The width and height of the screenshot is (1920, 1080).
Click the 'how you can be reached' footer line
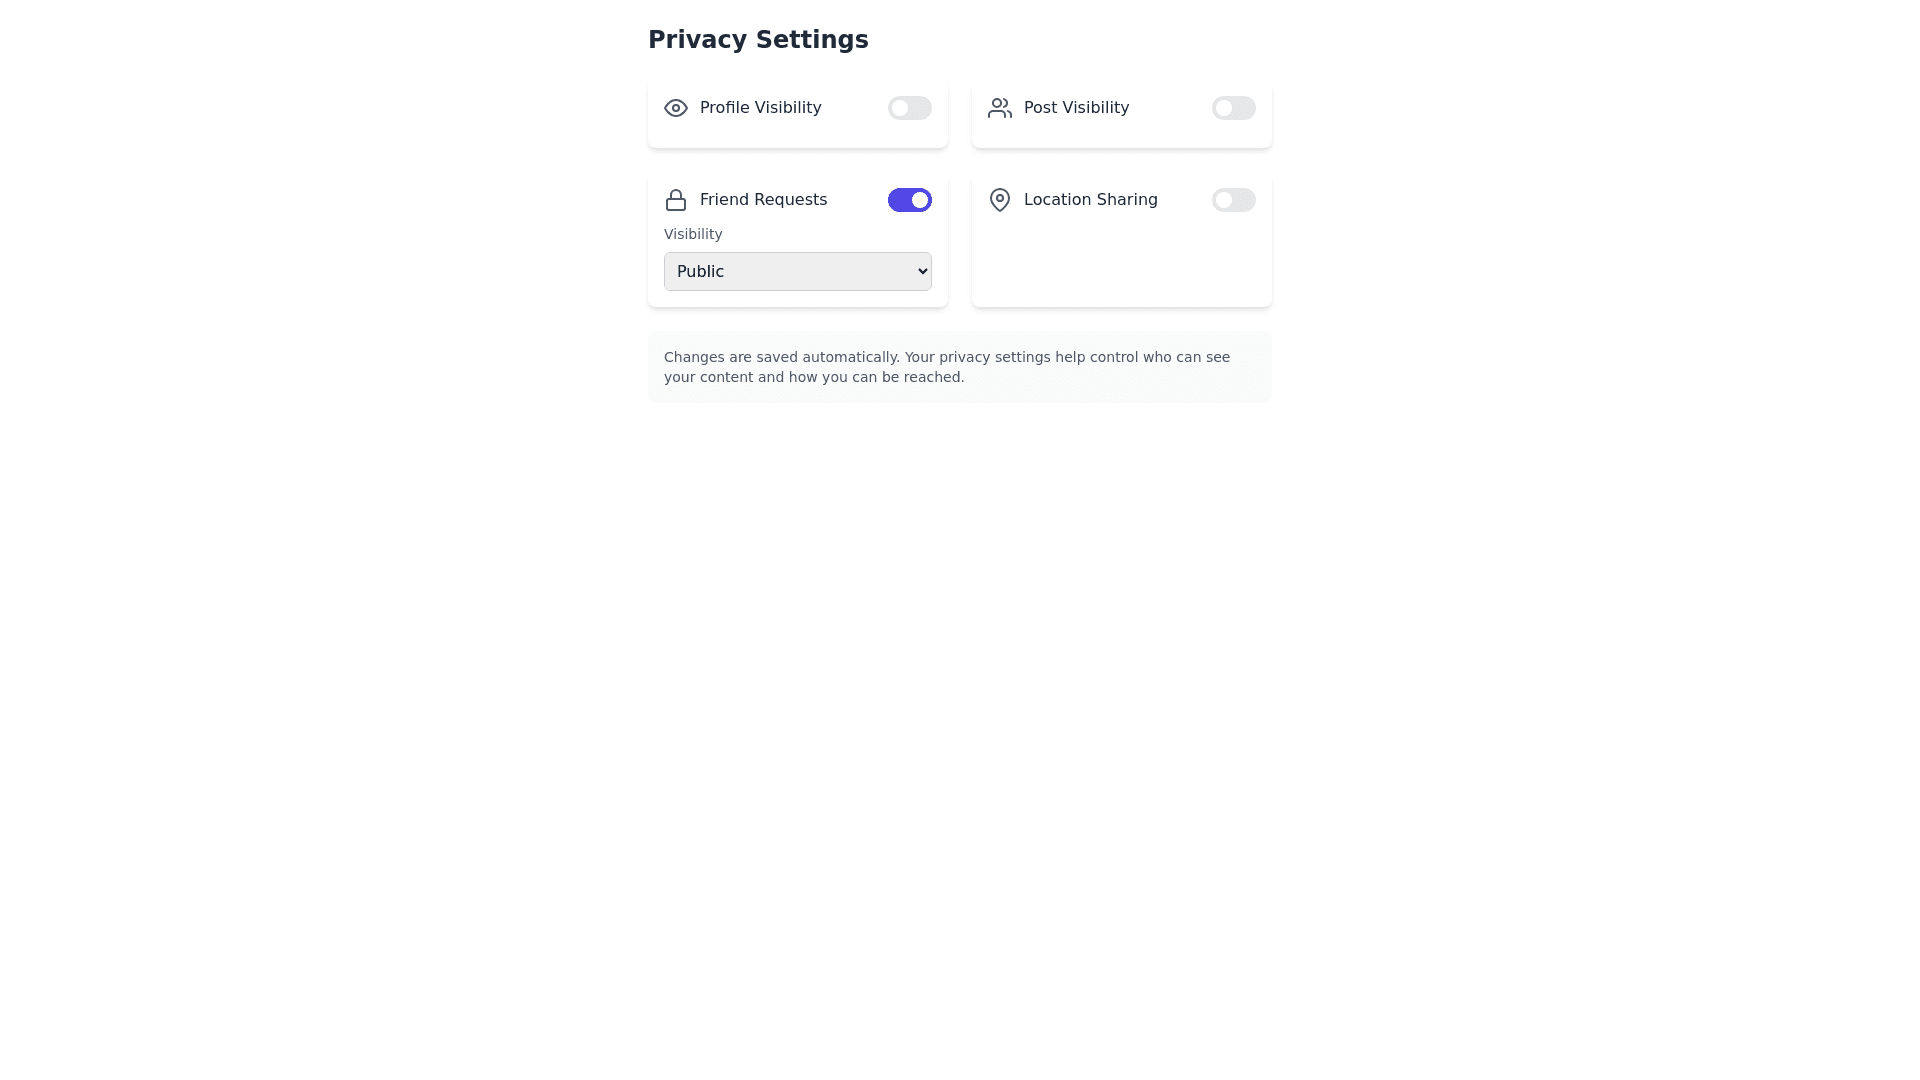[814, 378]
